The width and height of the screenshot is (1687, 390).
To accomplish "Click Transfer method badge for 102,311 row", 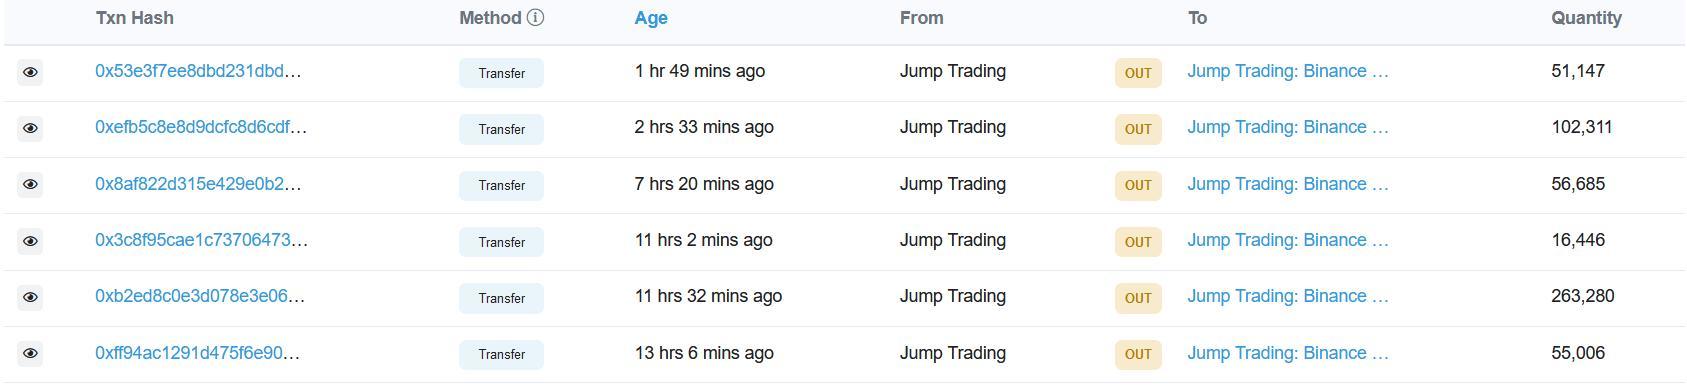I will tap(501, 129).
